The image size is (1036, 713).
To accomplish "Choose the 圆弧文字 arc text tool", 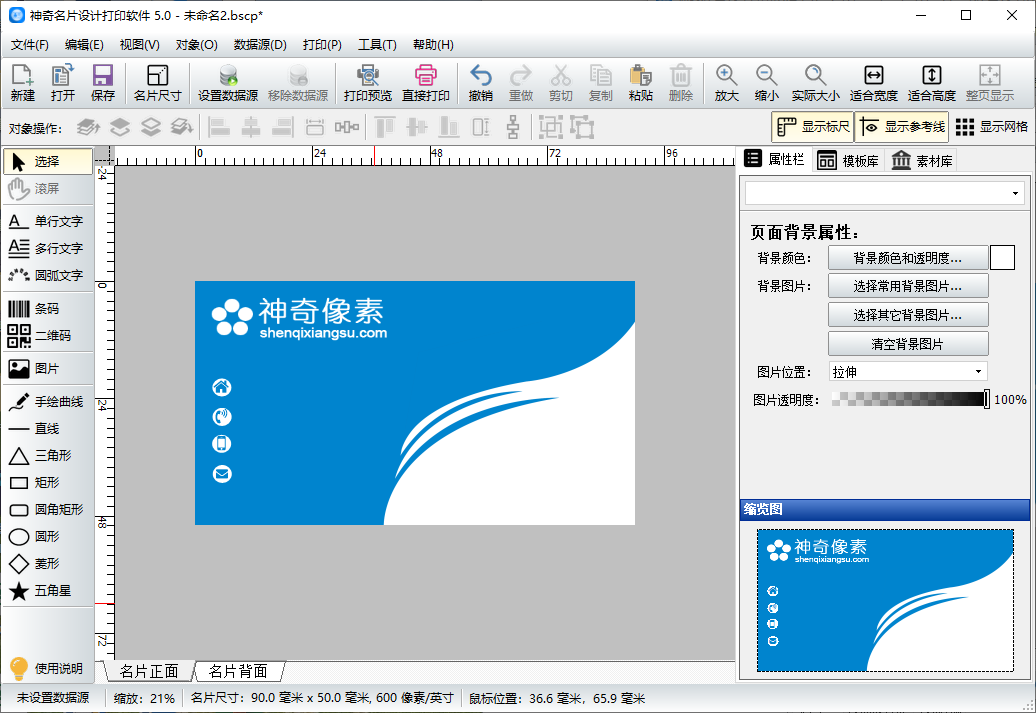I will click(x=47, y=275).
